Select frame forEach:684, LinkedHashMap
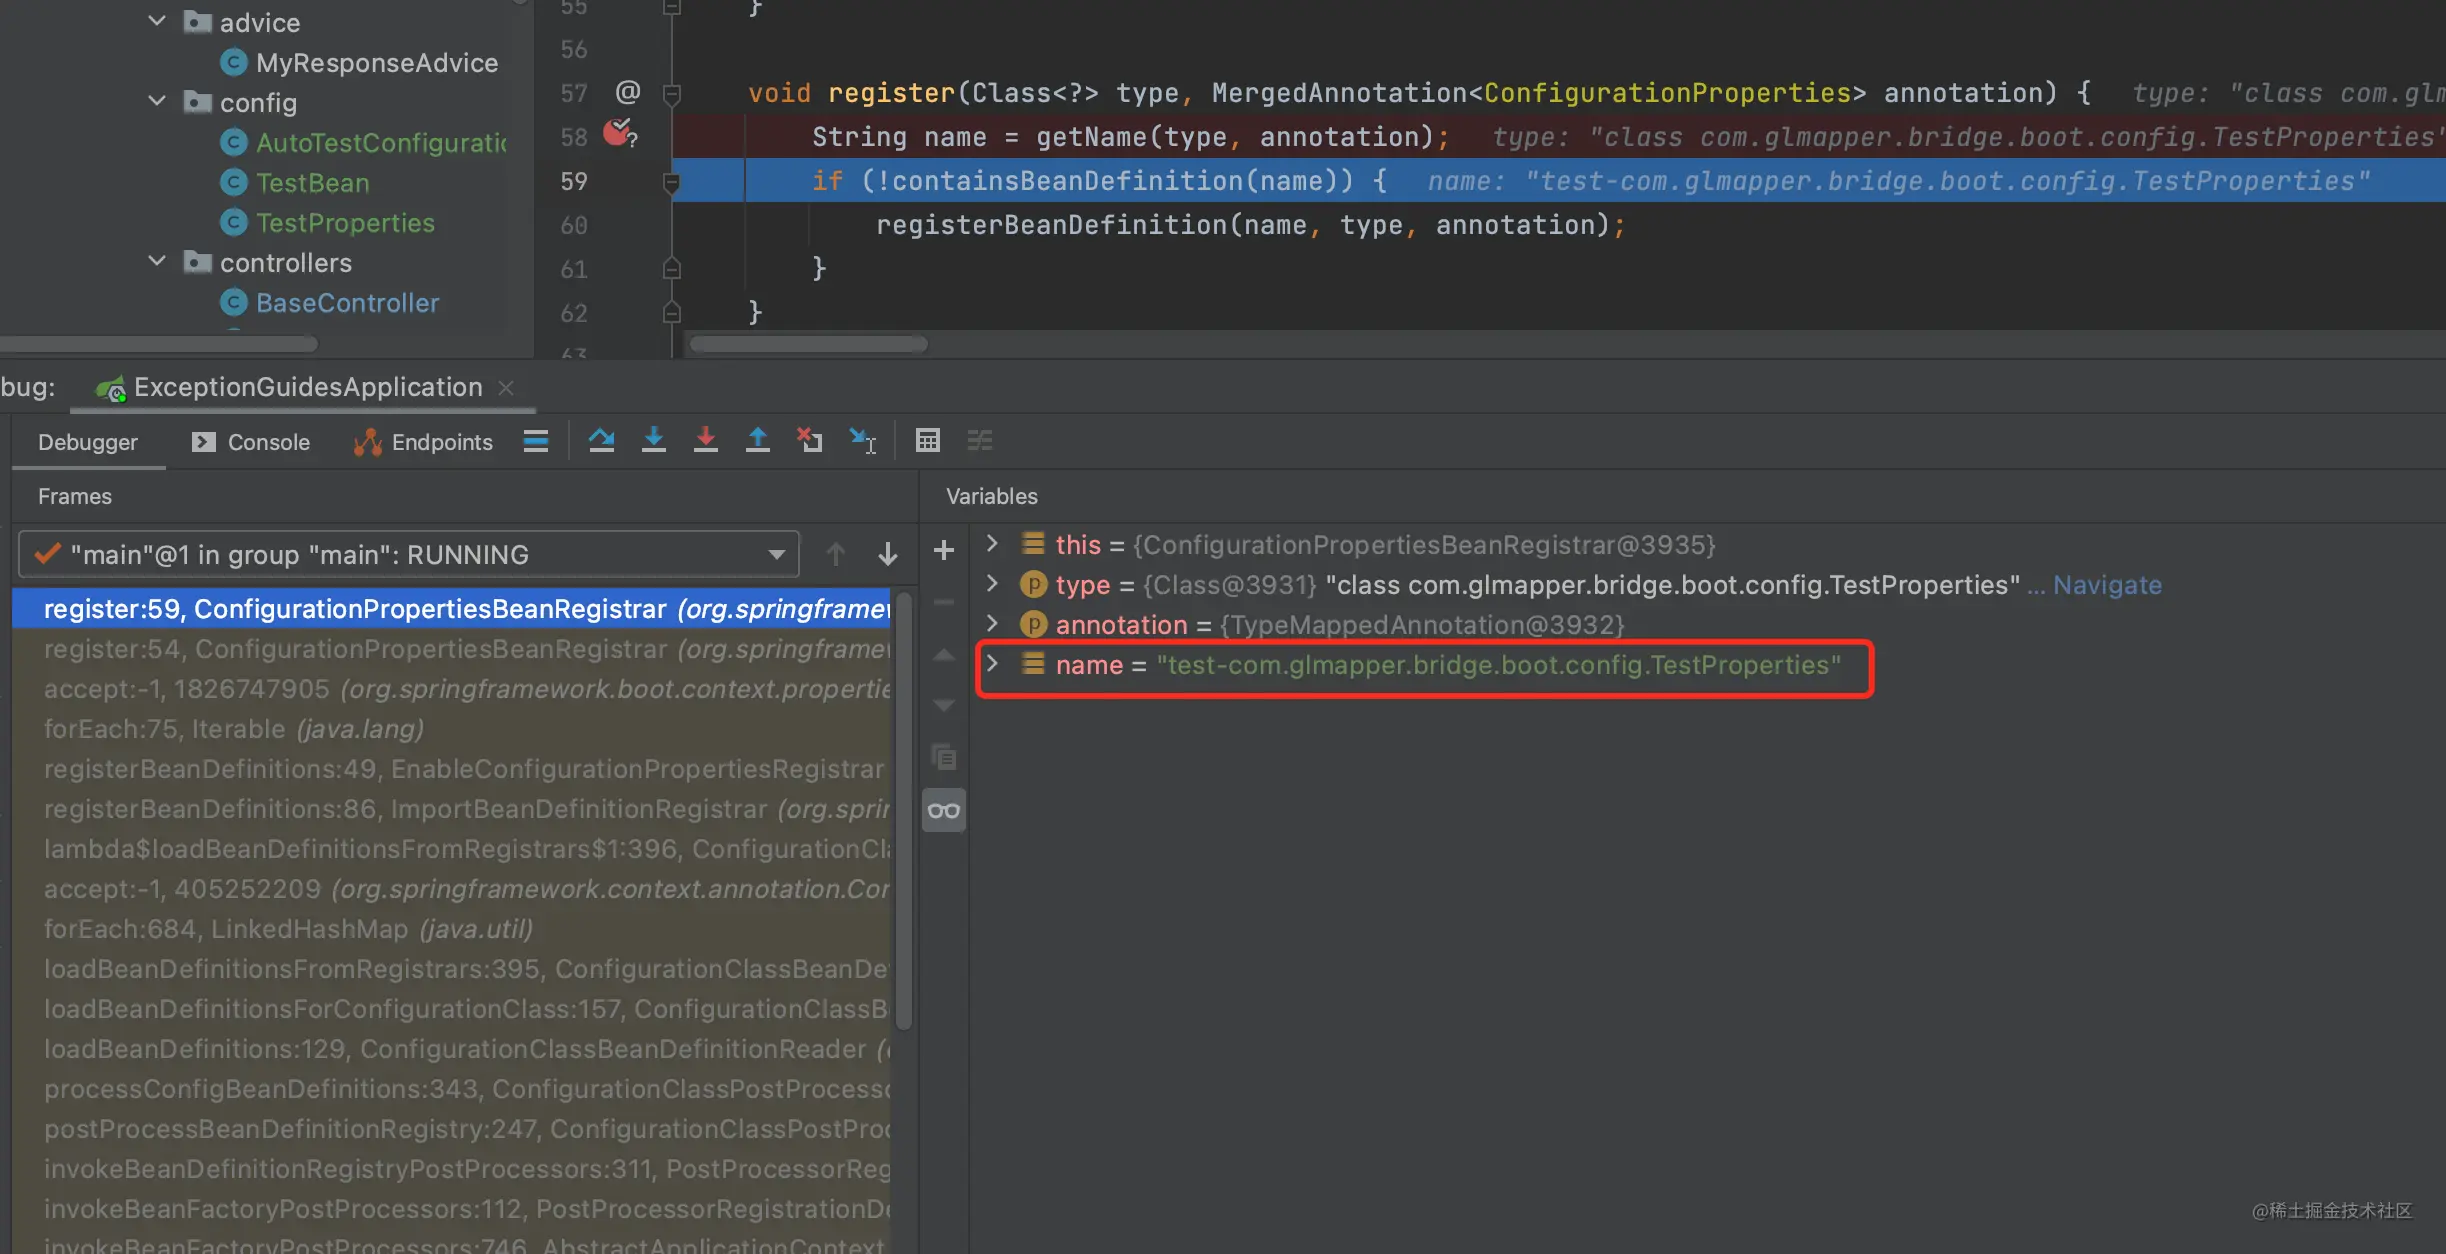The image size is (2446, 1254). [x=452, y=929]
